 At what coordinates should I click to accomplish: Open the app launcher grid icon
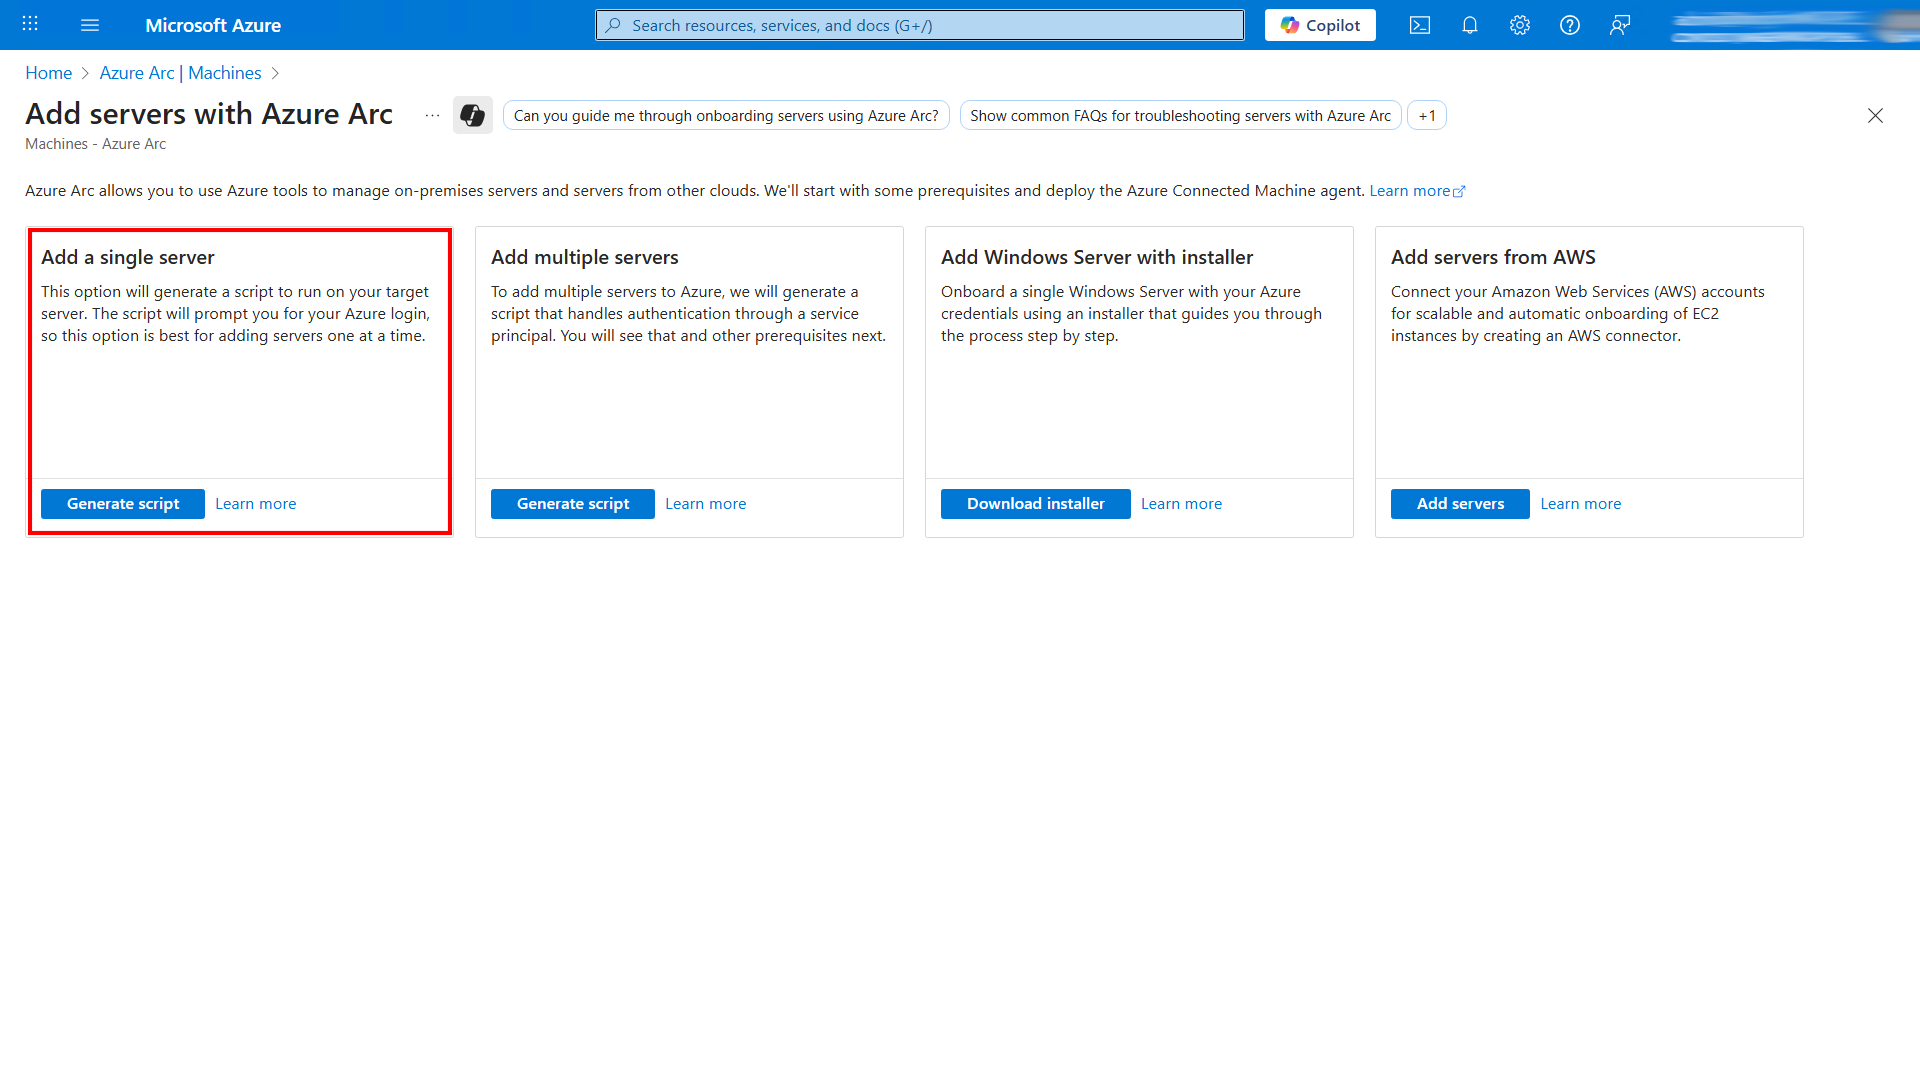click(29, 24)
